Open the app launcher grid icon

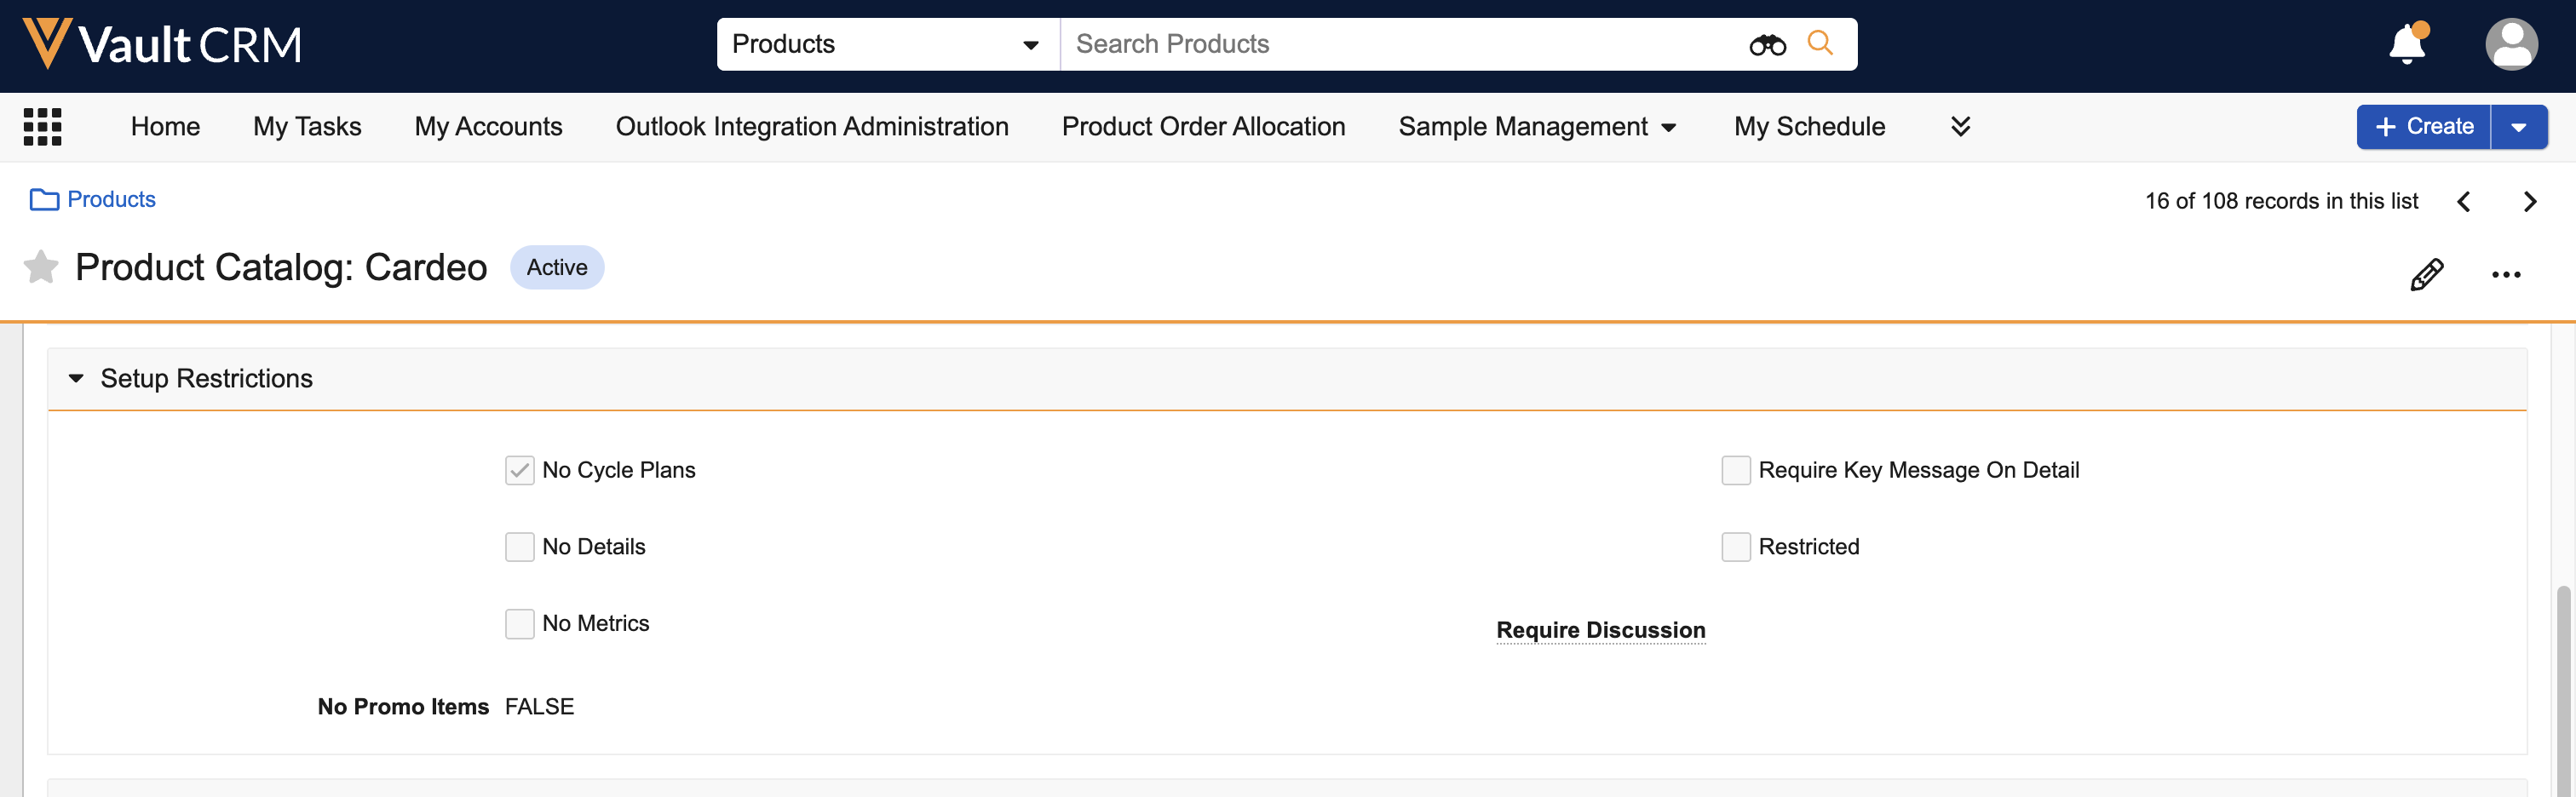42,127
